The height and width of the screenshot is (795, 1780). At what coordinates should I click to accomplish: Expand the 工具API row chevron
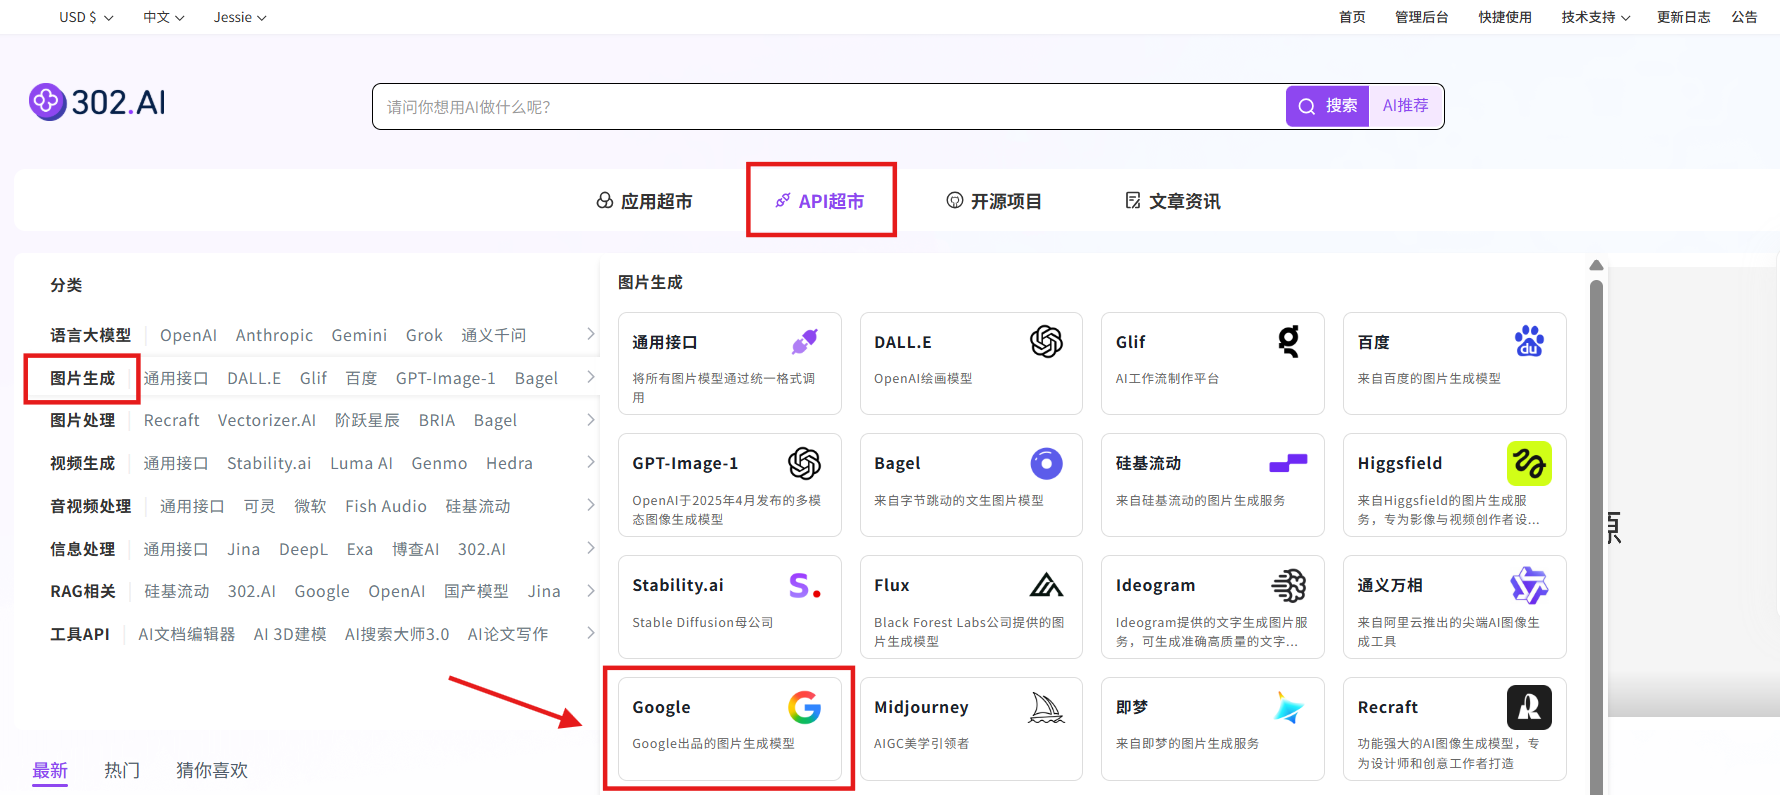[x=591, y=633]
